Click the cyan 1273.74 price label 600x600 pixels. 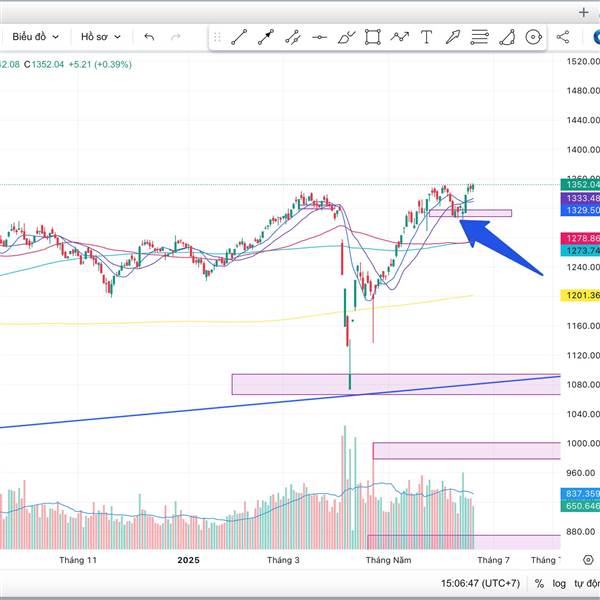(580, 250)
